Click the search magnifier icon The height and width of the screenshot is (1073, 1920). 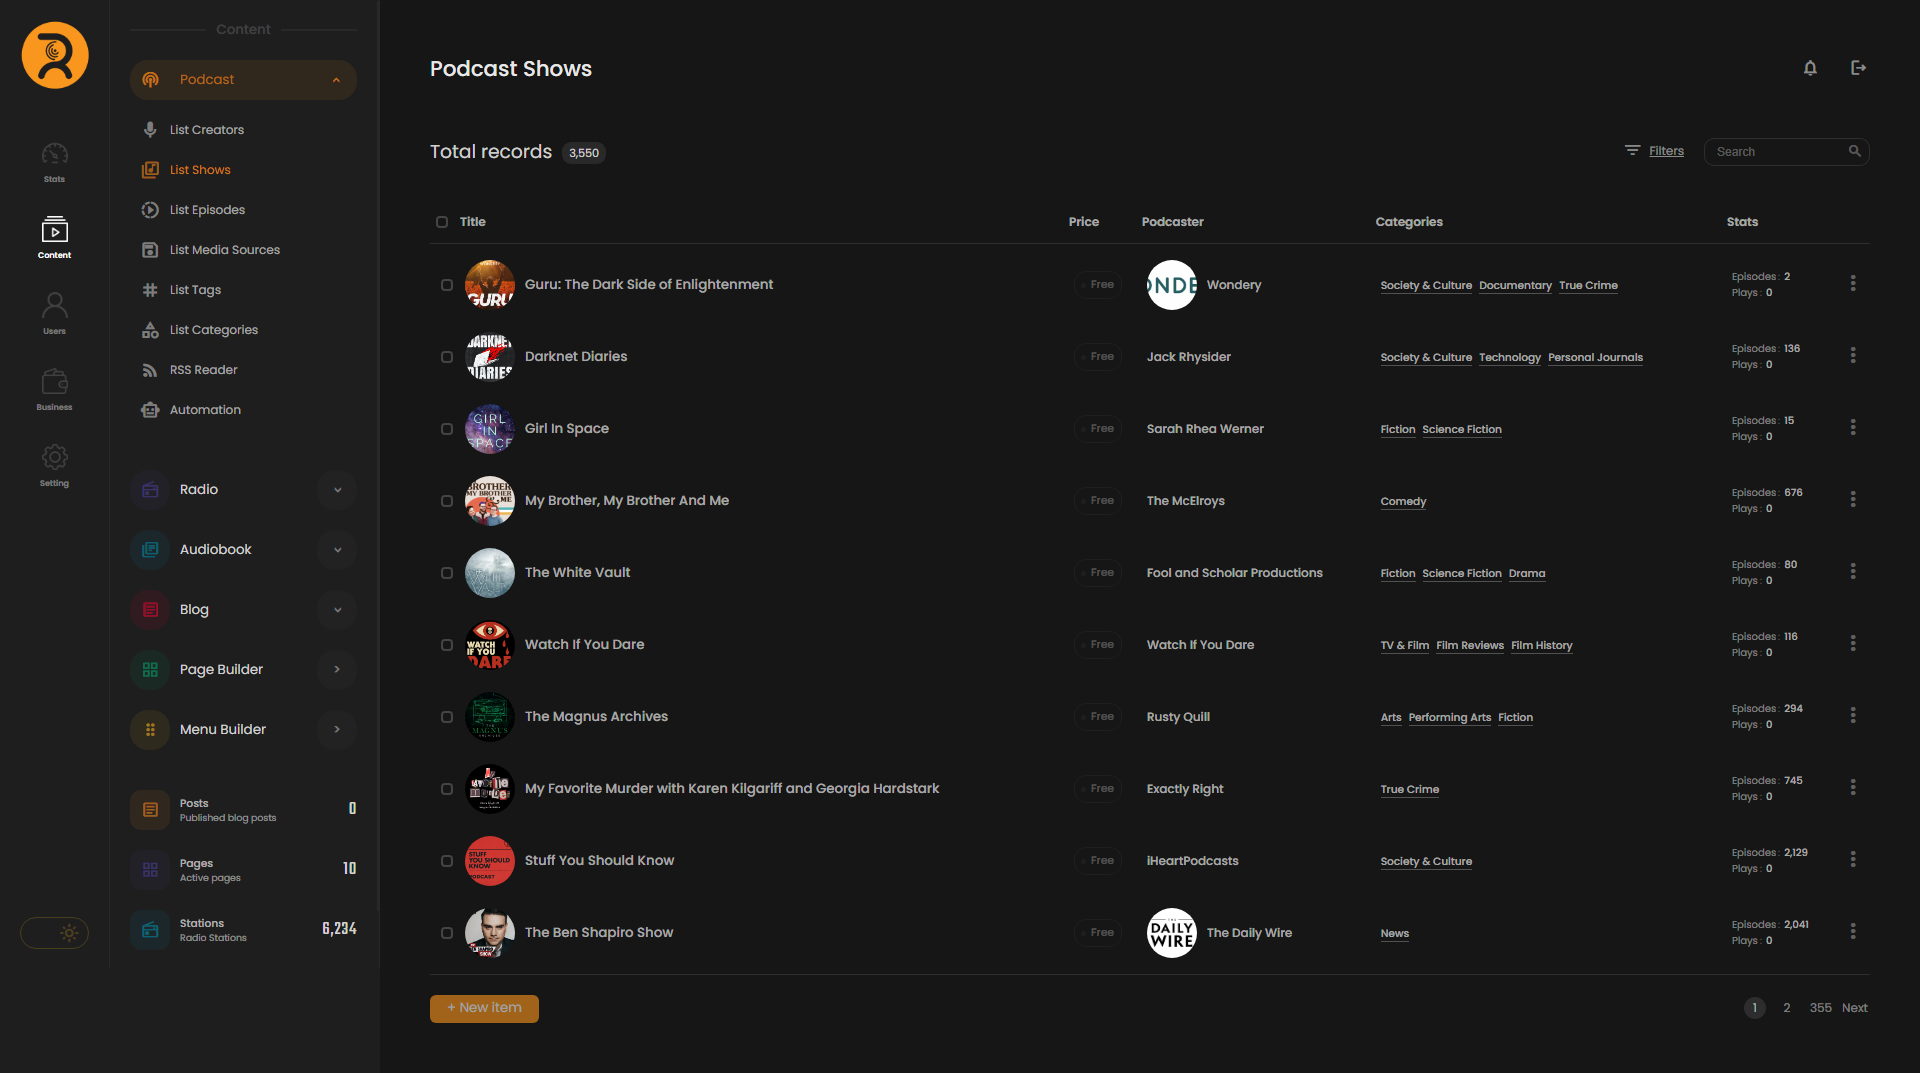[x=1855, y=151]
